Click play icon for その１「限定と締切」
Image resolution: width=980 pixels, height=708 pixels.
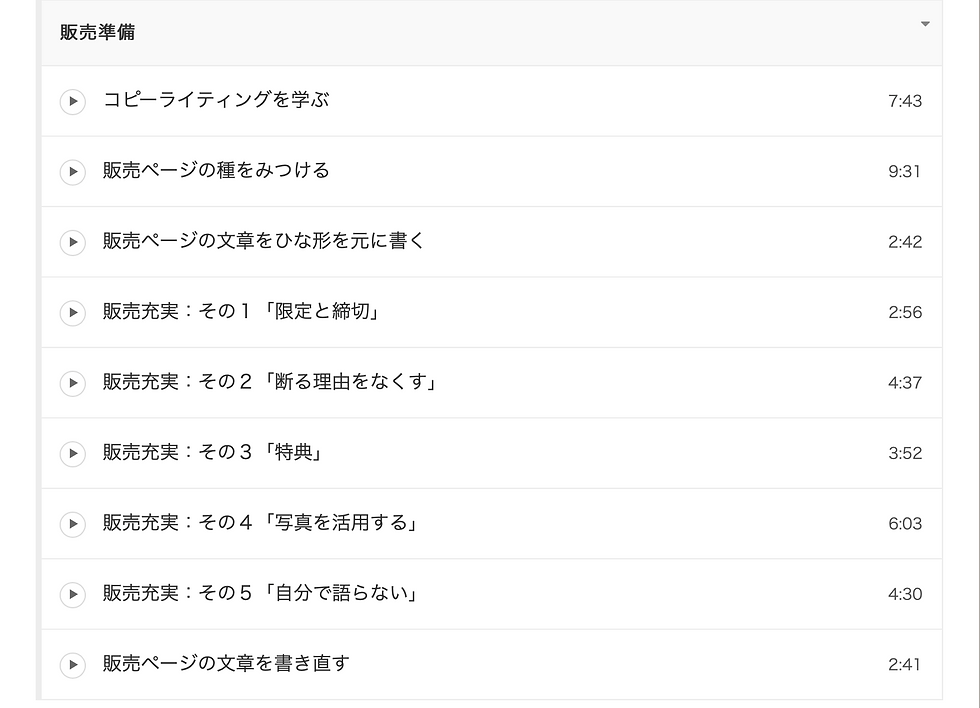(x=72, y=313)
